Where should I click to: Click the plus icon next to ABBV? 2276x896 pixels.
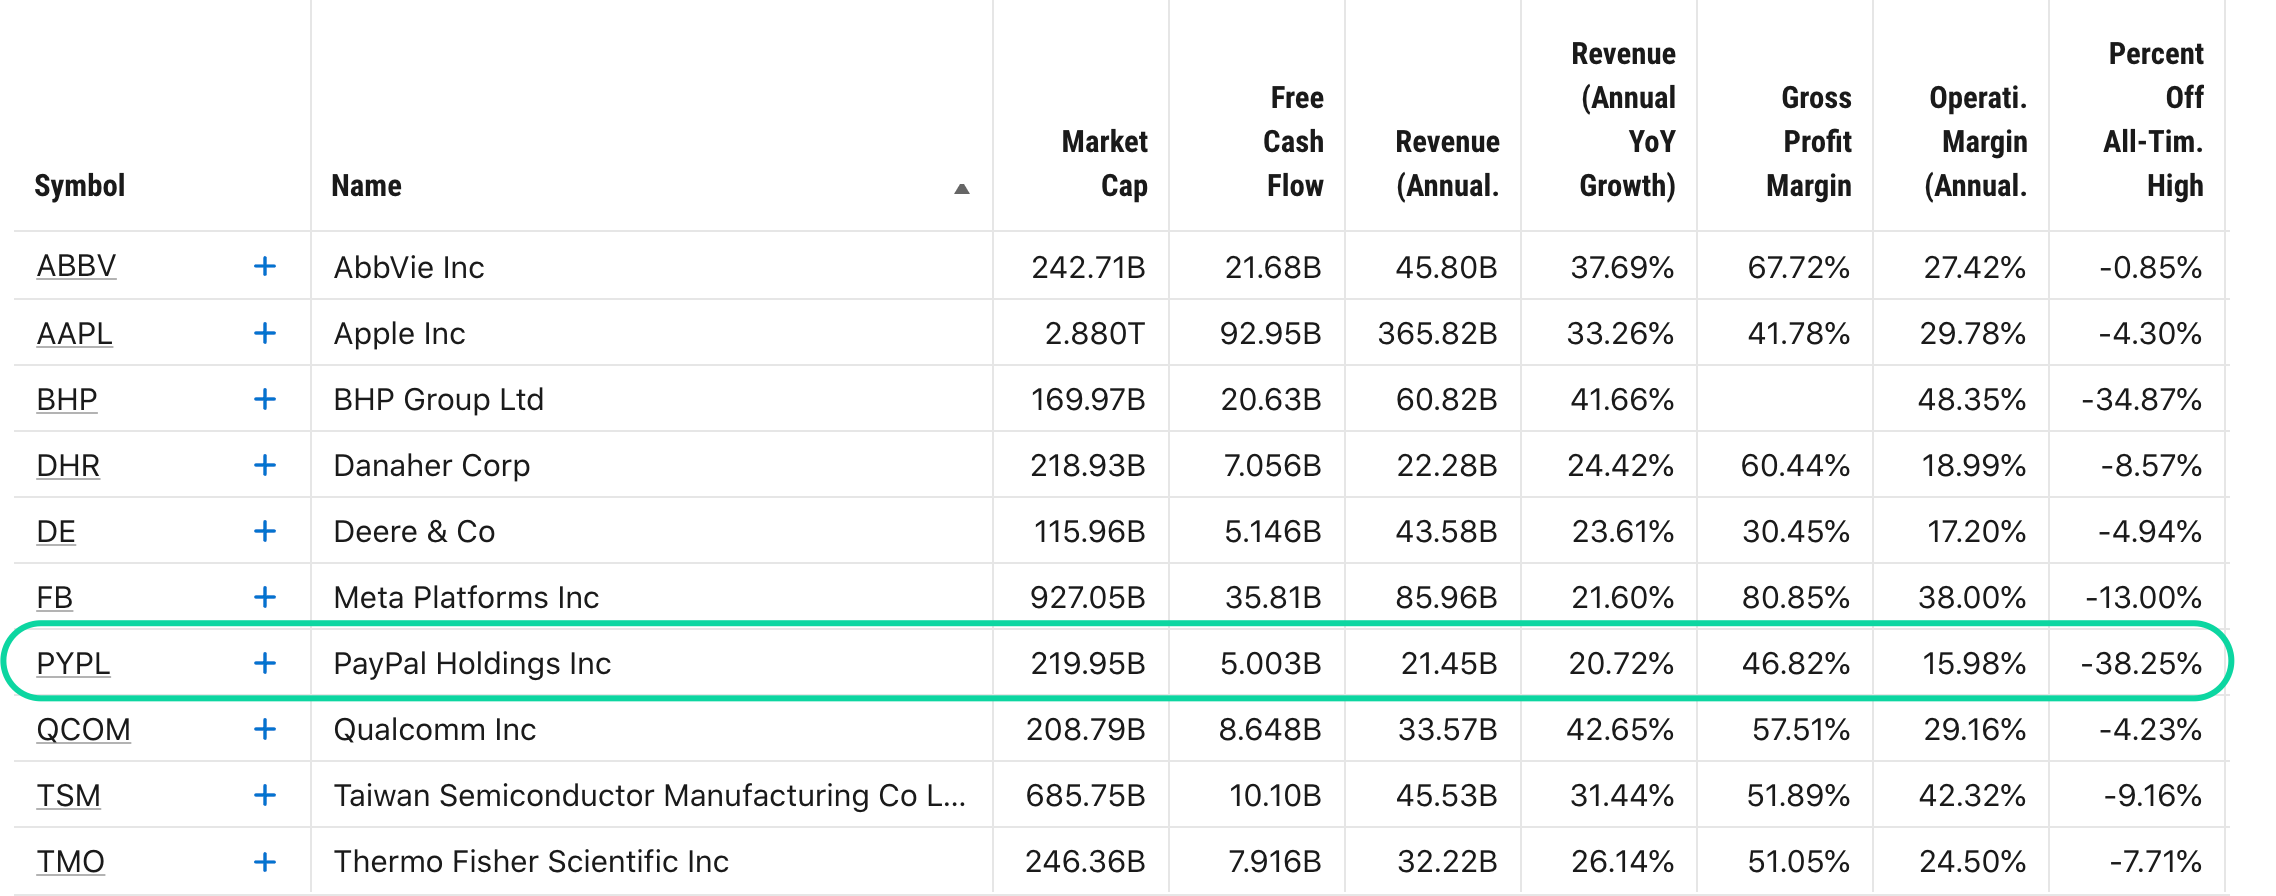click(x=265, y=266)
